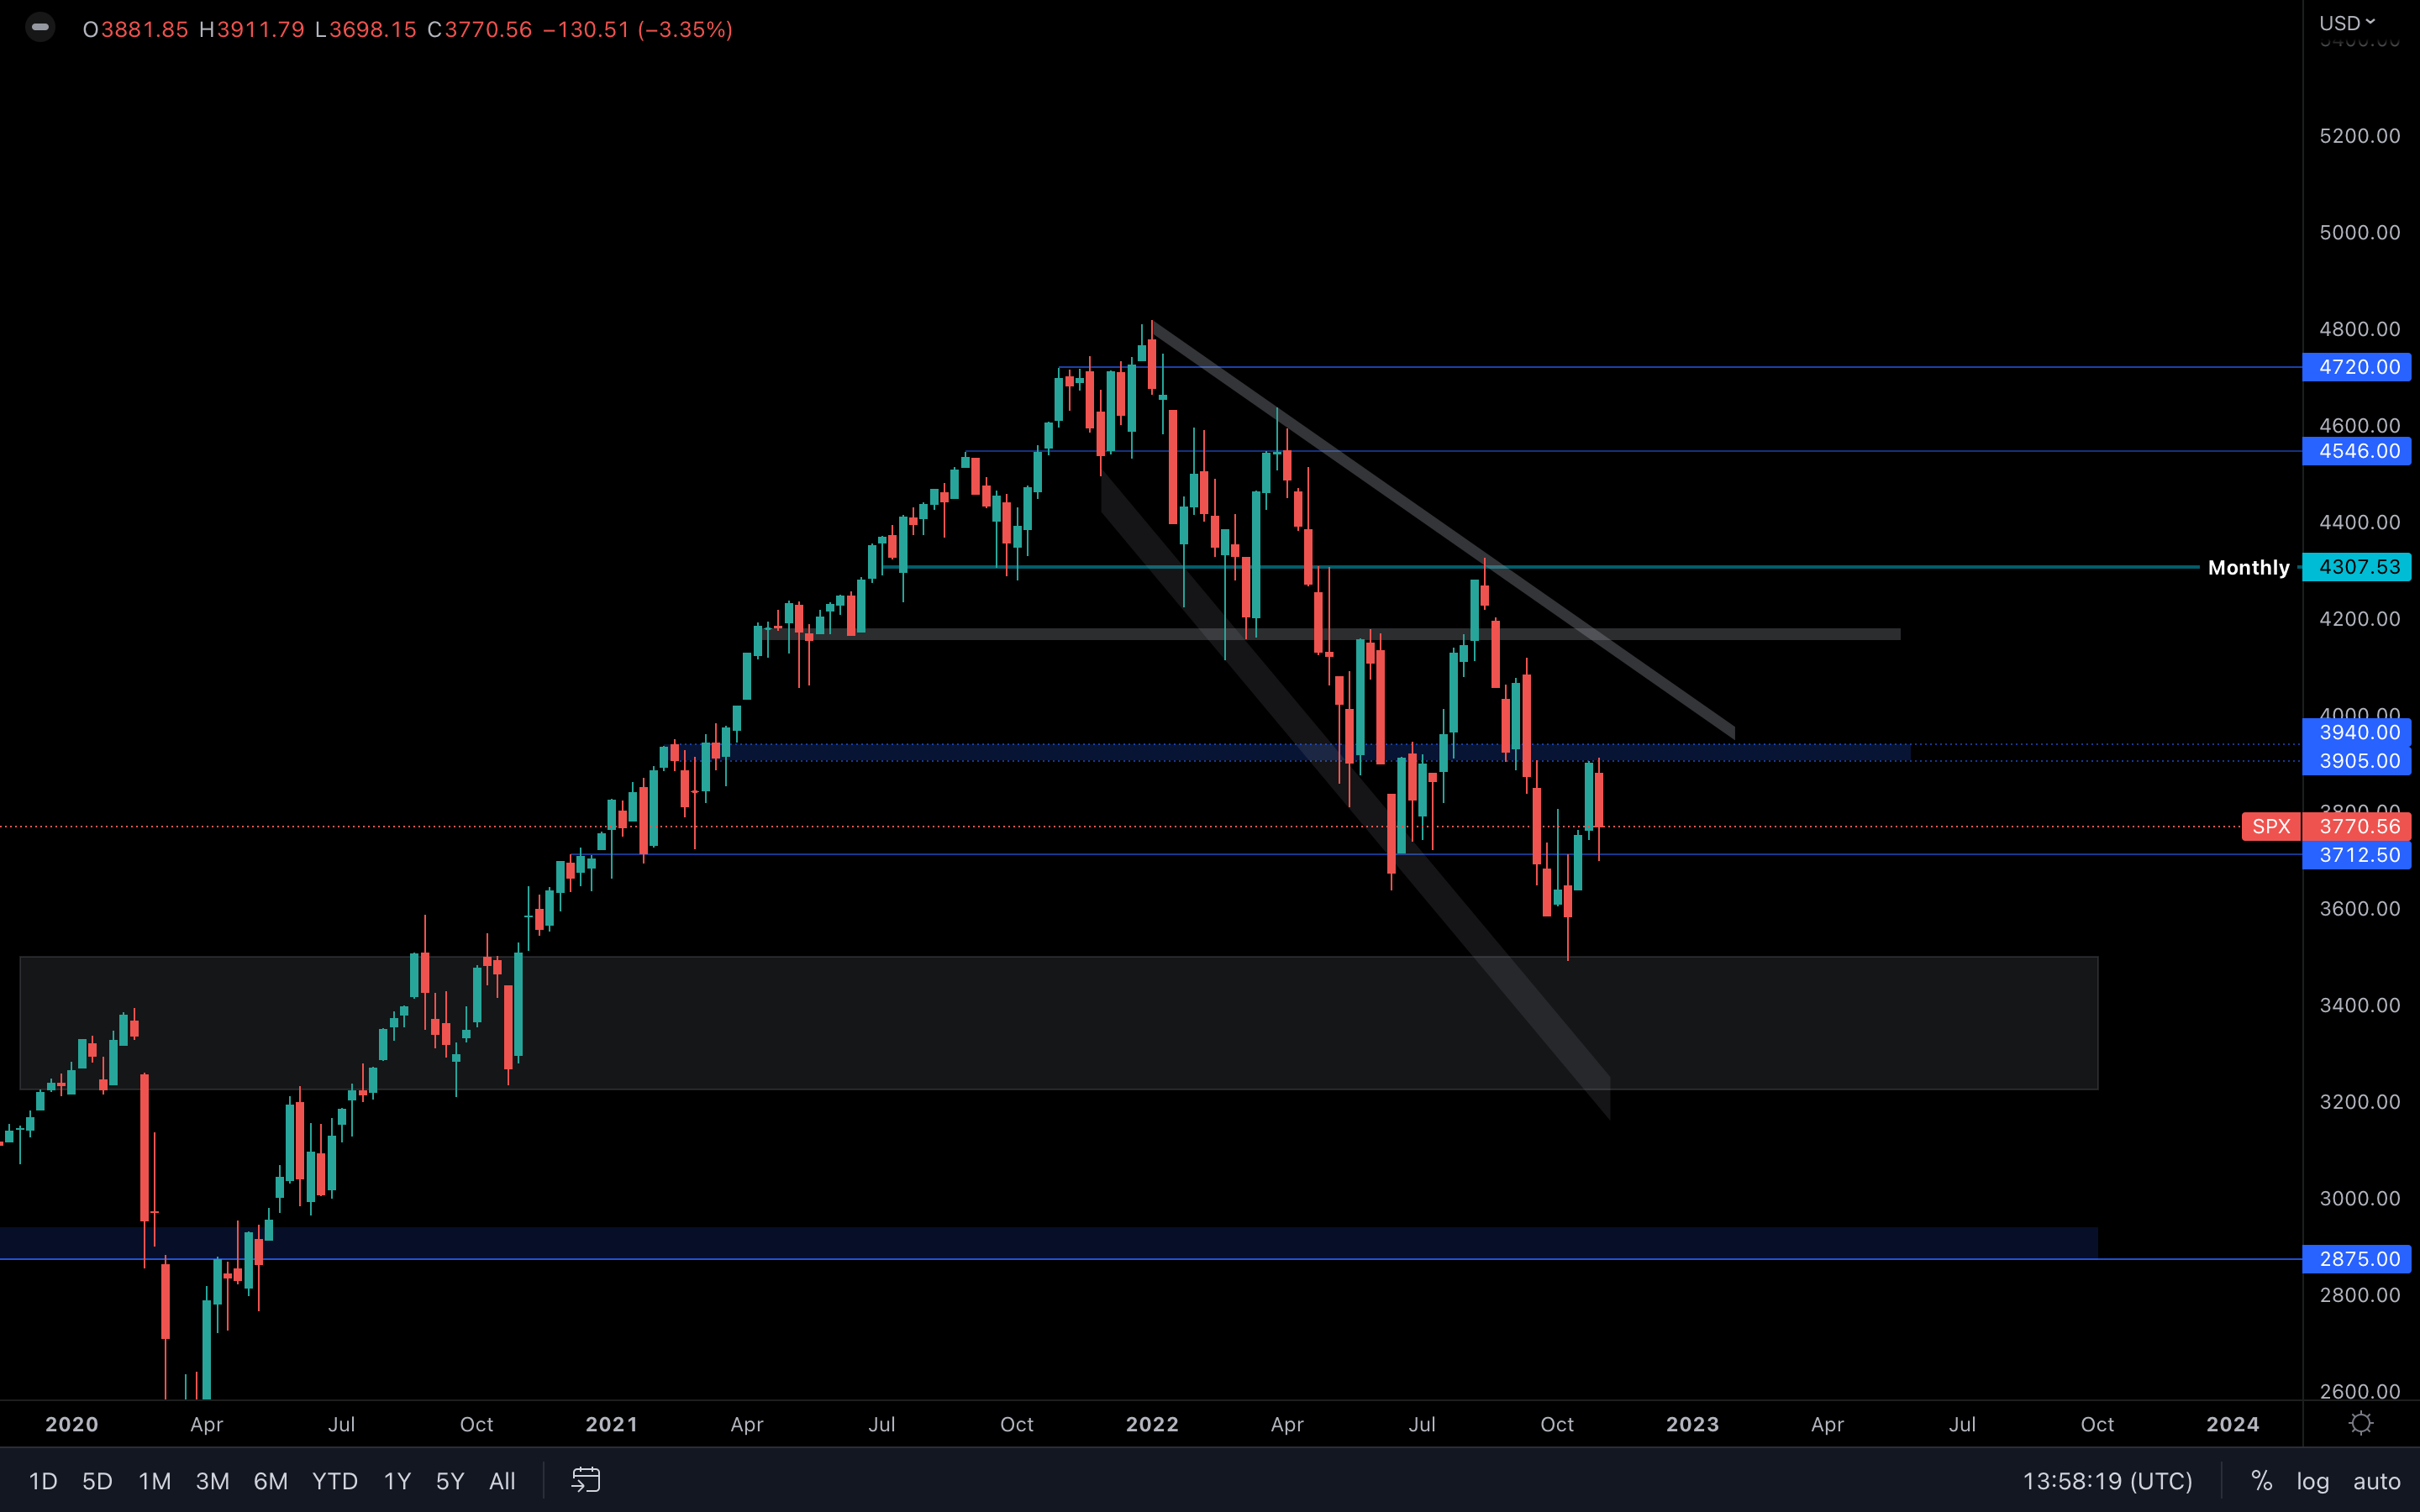The height and width of the screenshot is (1512, 2420).
Task: Switch to the 5Y date range
Action: 450,1481
